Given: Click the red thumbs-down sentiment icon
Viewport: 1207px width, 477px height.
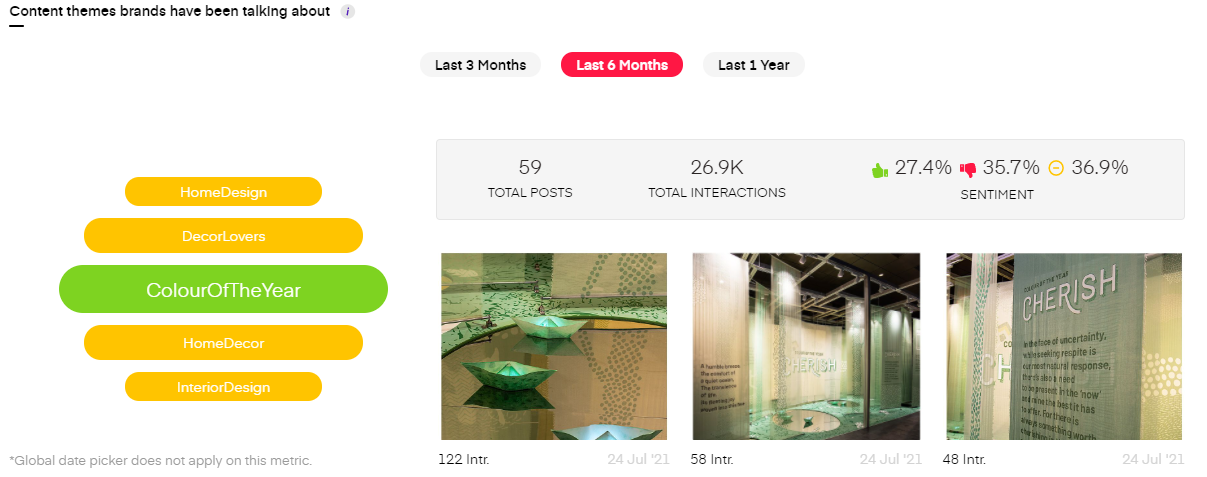Looking at the screenshot, I should (968, 169).
